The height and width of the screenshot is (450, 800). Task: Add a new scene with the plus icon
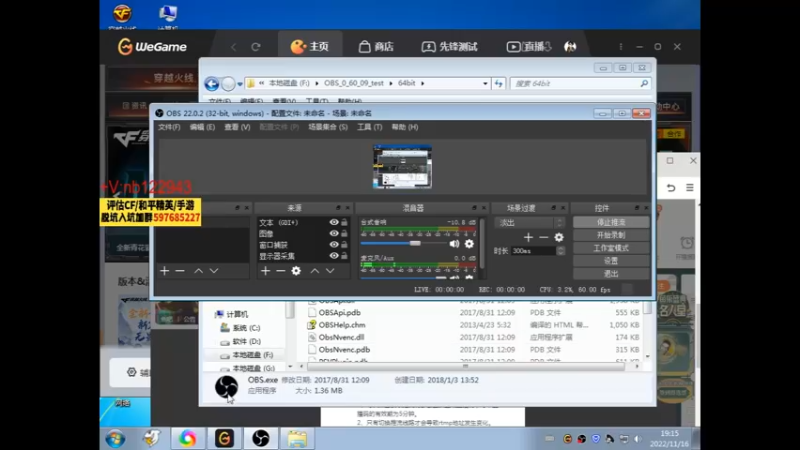point(164,271)
